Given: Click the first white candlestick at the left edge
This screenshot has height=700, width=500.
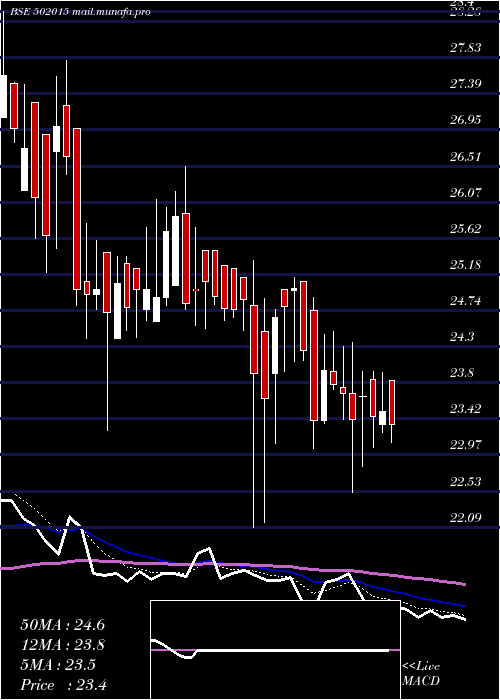Looking at the screenshot, I should [x=3, y=96].
